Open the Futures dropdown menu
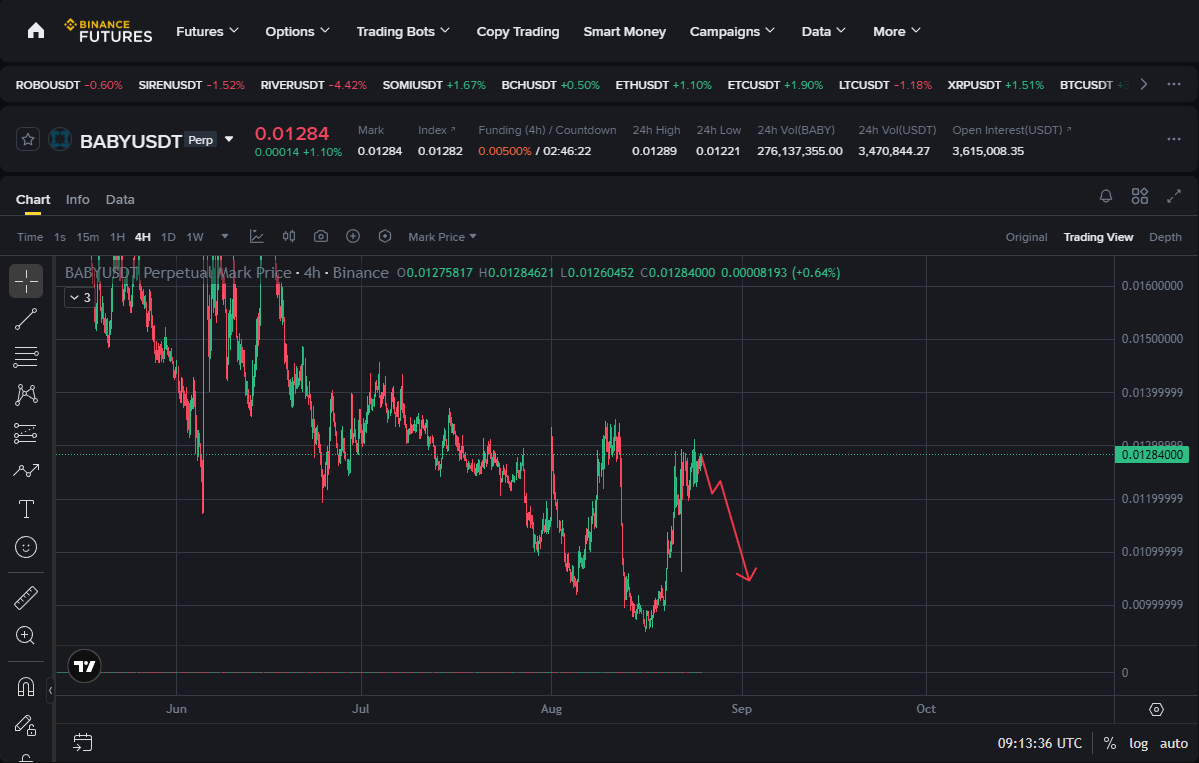 pyautogui.click(x=207, y=31)
